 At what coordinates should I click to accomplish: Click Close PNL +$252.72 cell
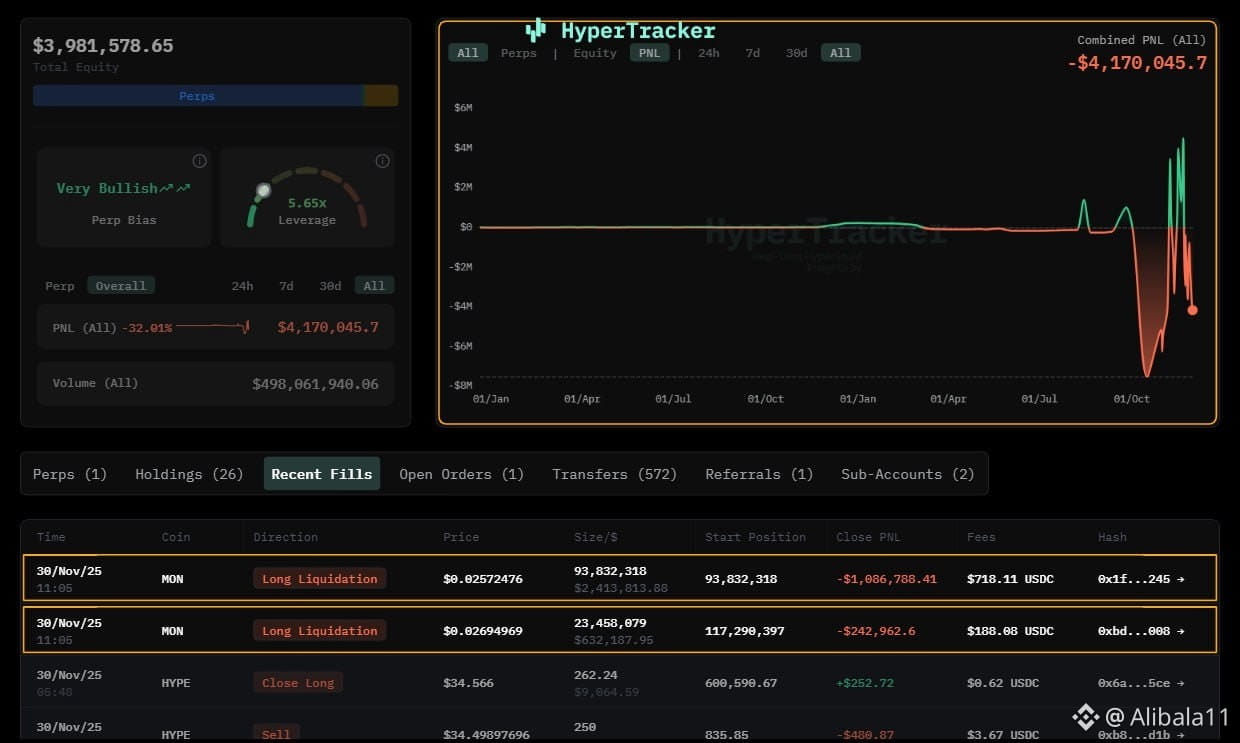pos(865,683)
